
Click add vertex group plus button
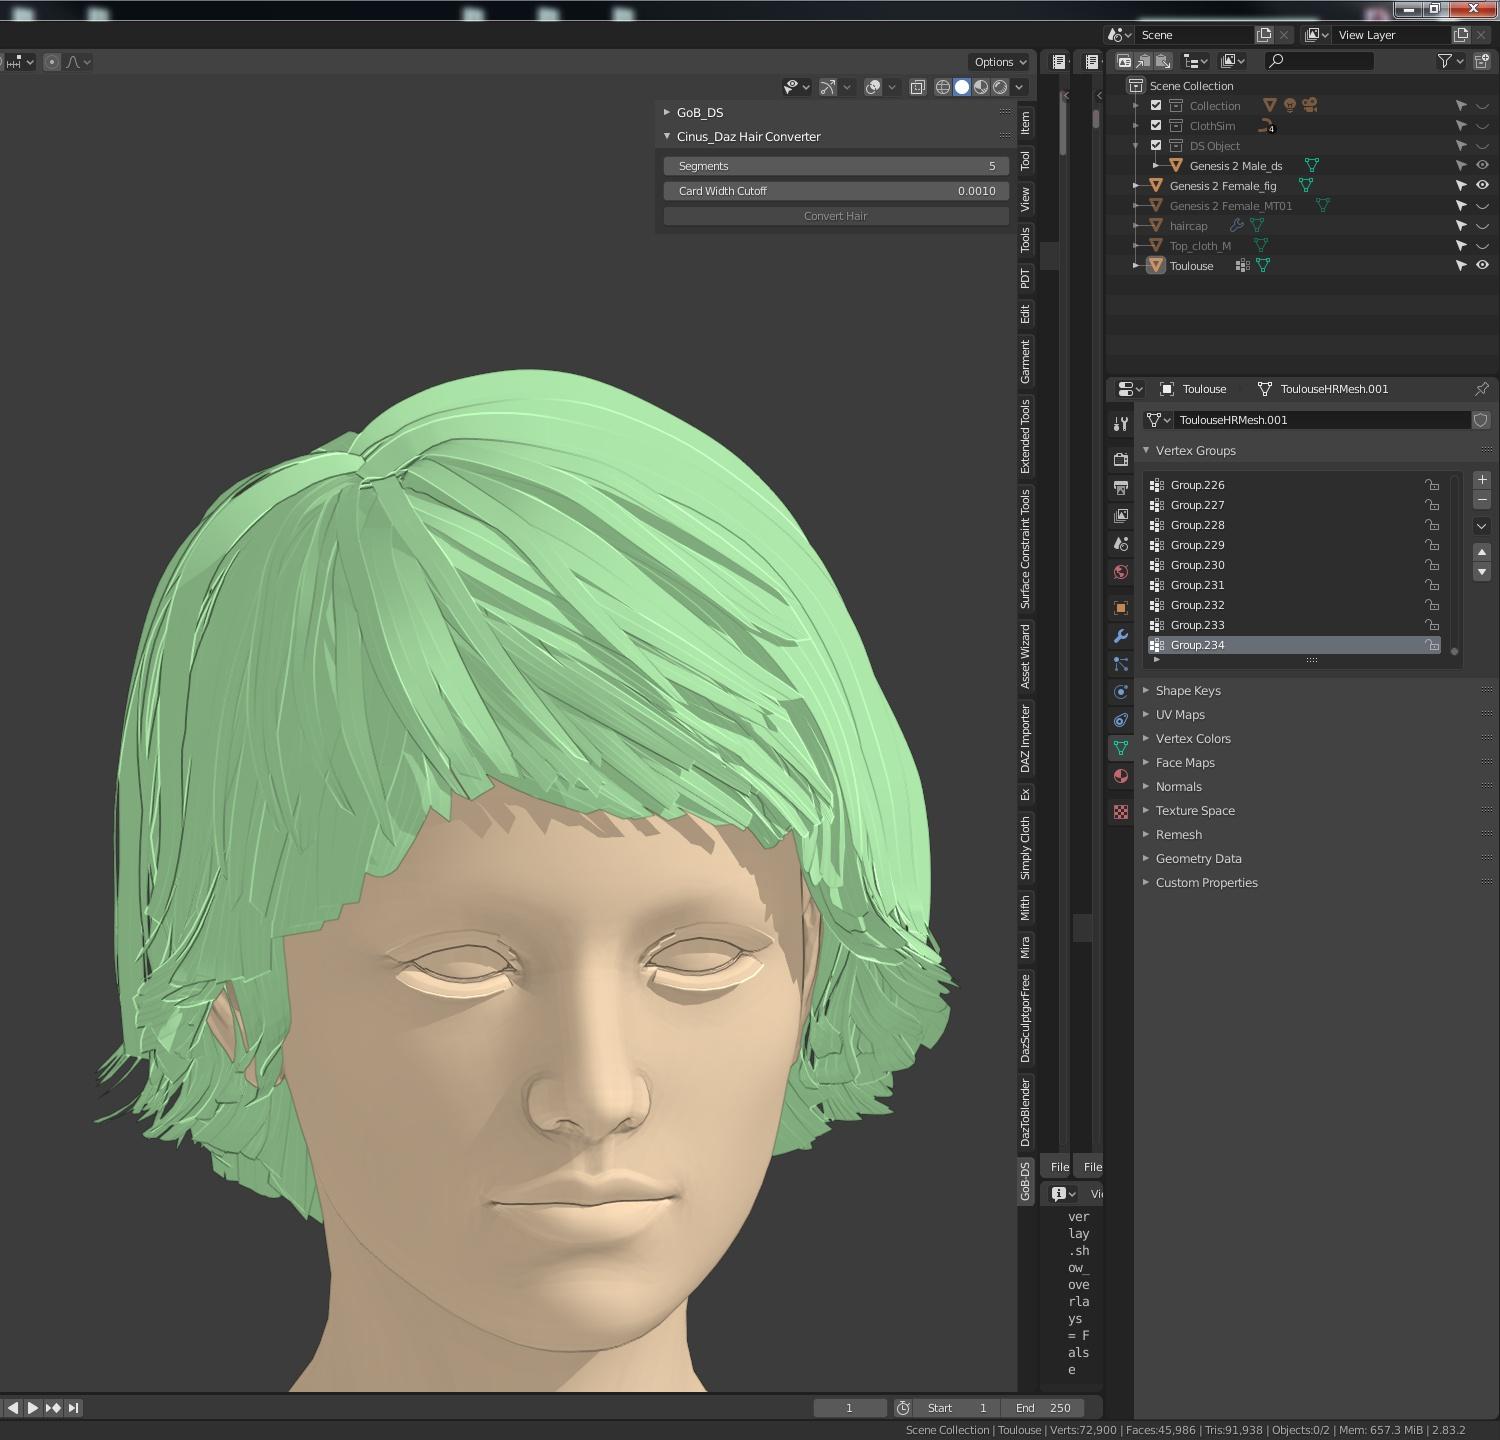pyautogui.click(x=1481, y=480)
